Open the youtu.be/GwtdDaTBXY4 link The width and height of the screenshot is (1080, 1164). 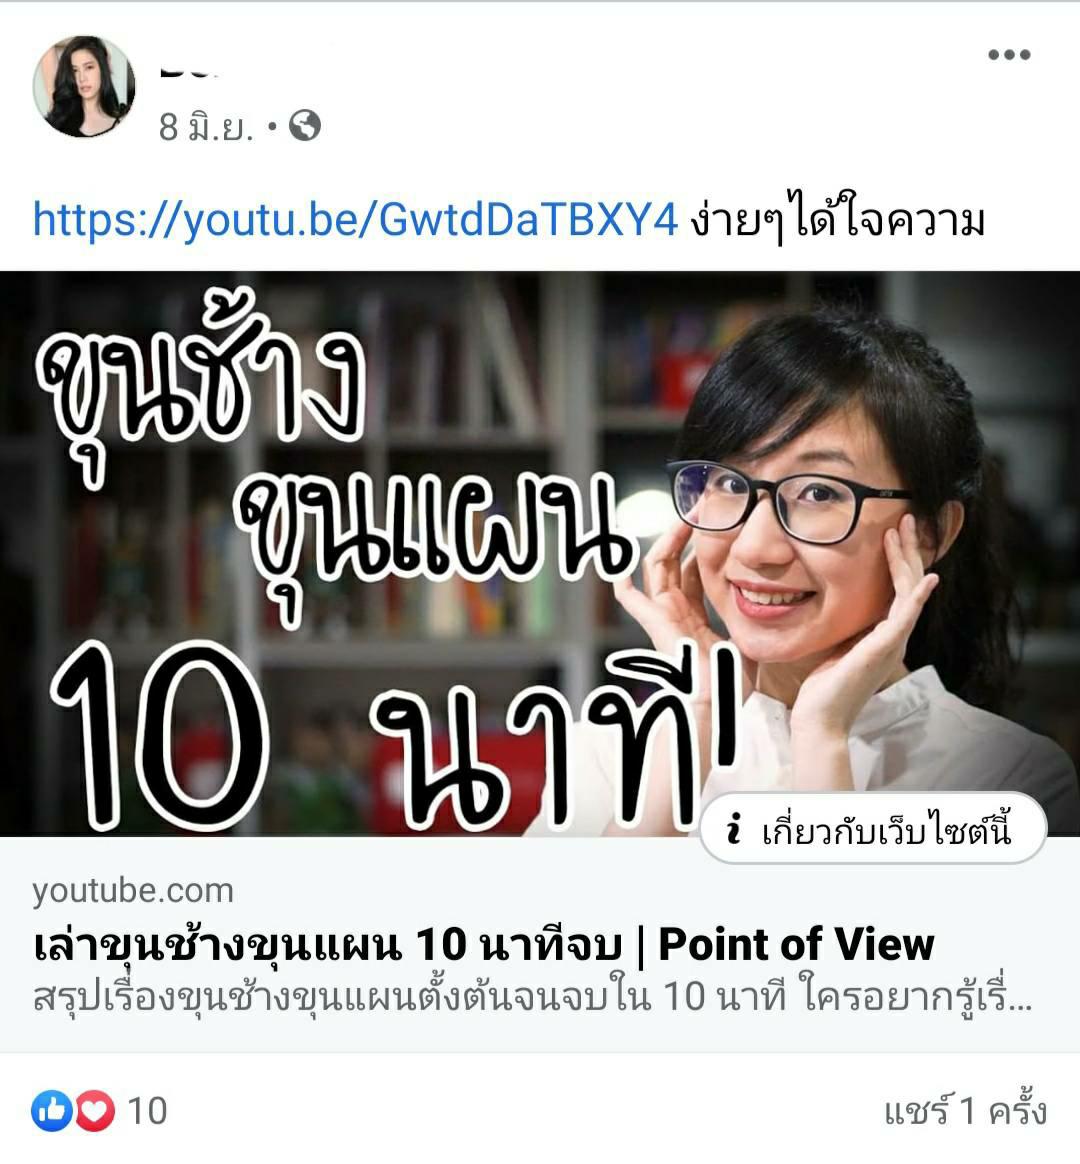(x=356, y=220)
